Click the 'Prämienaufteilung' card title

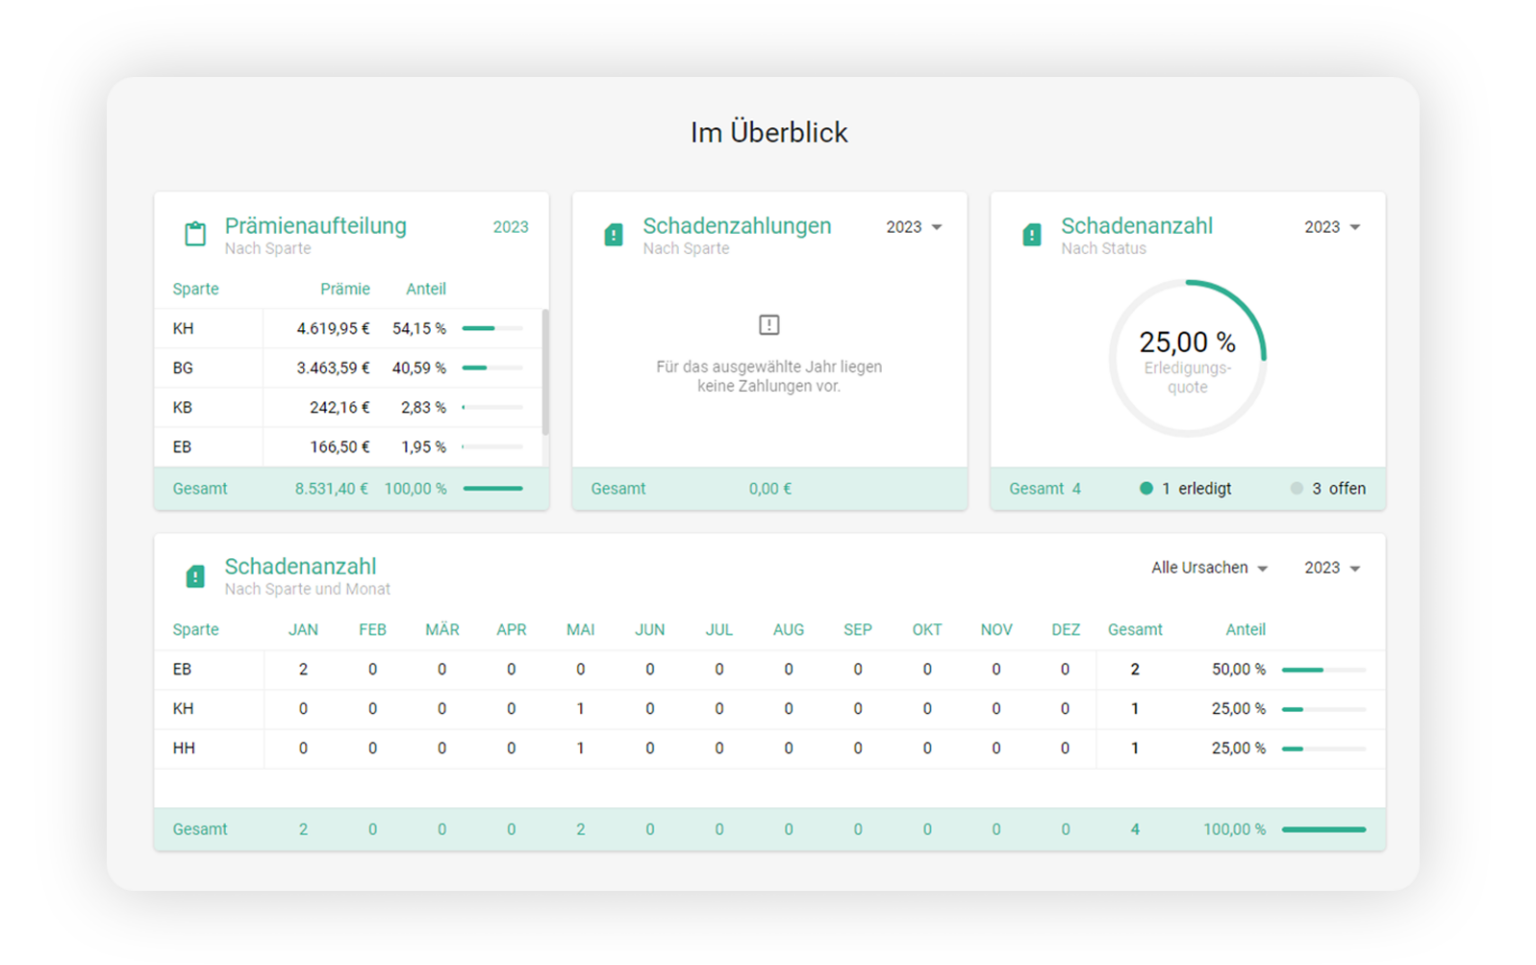[316, 226]
